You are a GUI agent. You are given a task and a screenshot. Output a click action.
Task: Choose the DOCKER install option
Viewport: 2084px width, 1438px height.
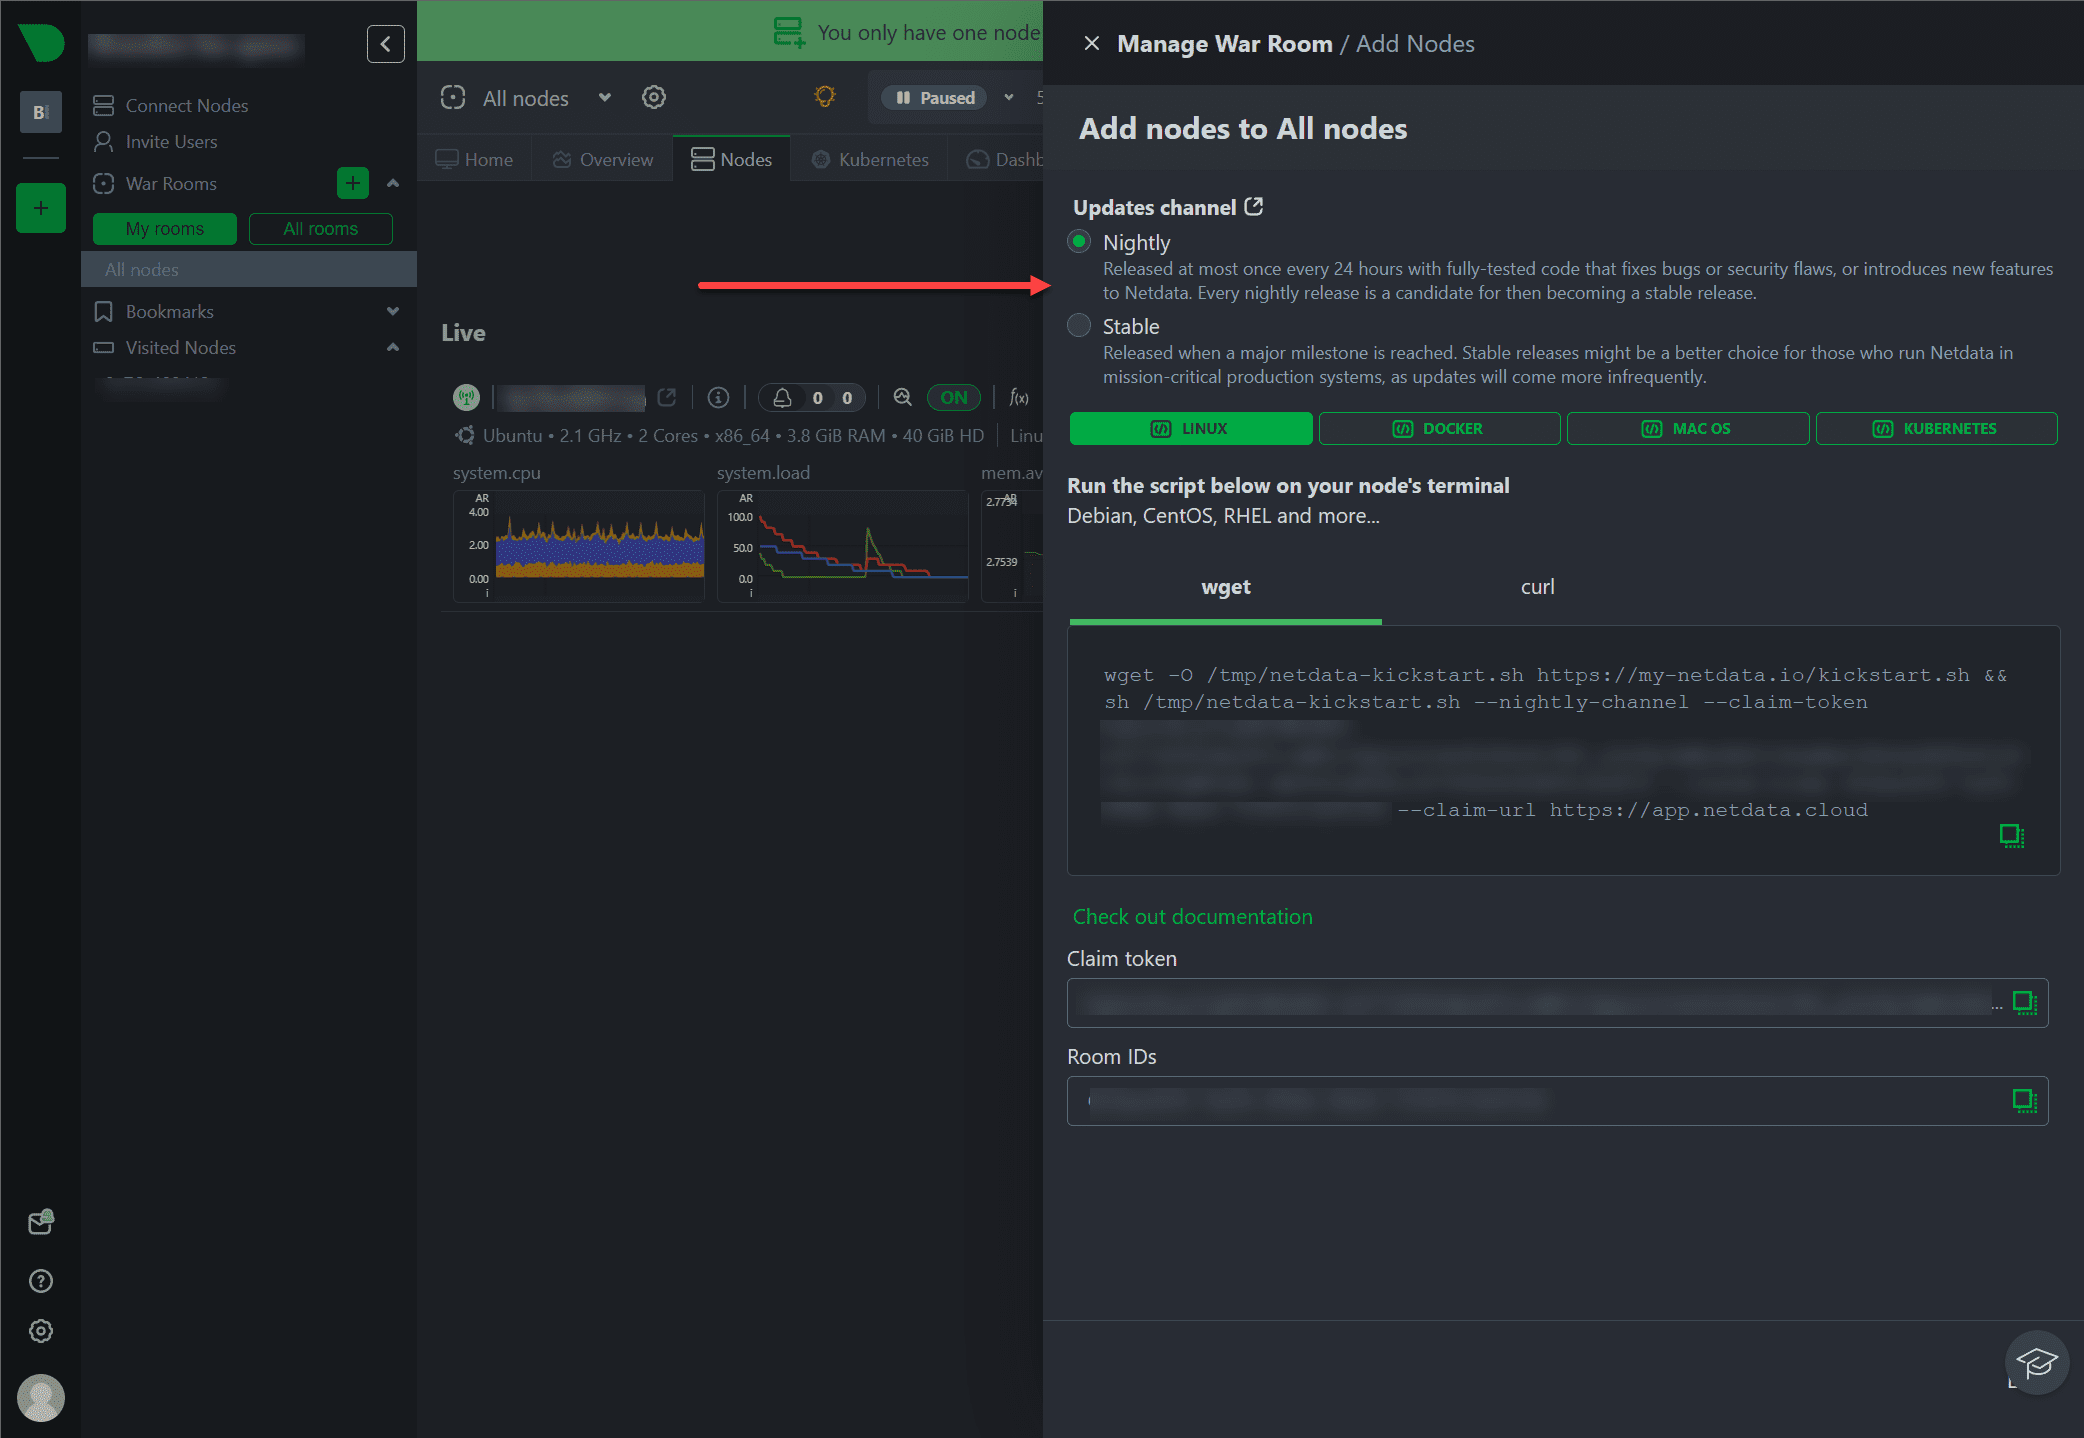tap(1439, 428)
